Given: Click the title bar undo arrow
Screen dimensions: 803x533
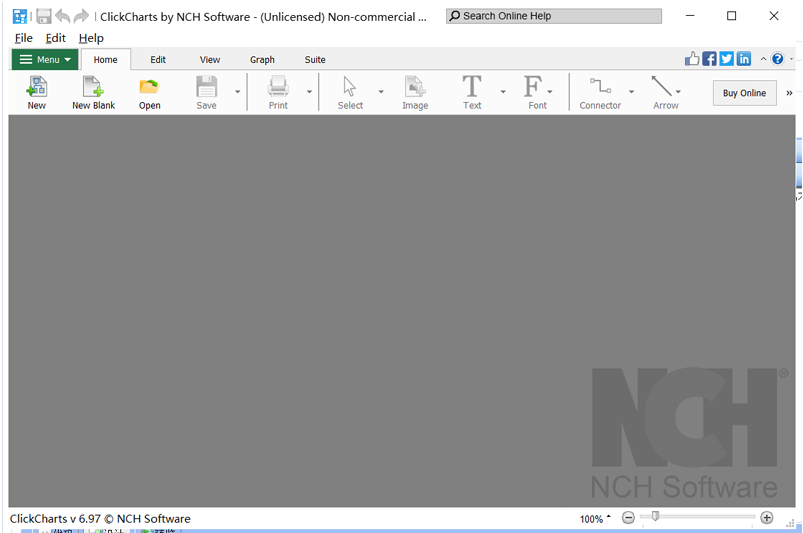Looking at the screenshot, I should [62, 16].
